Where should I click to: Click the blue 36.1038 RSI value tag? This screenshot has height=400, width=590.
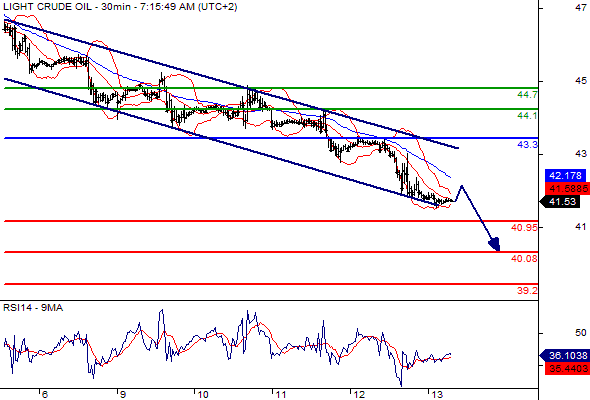click(x=565, y=355)
